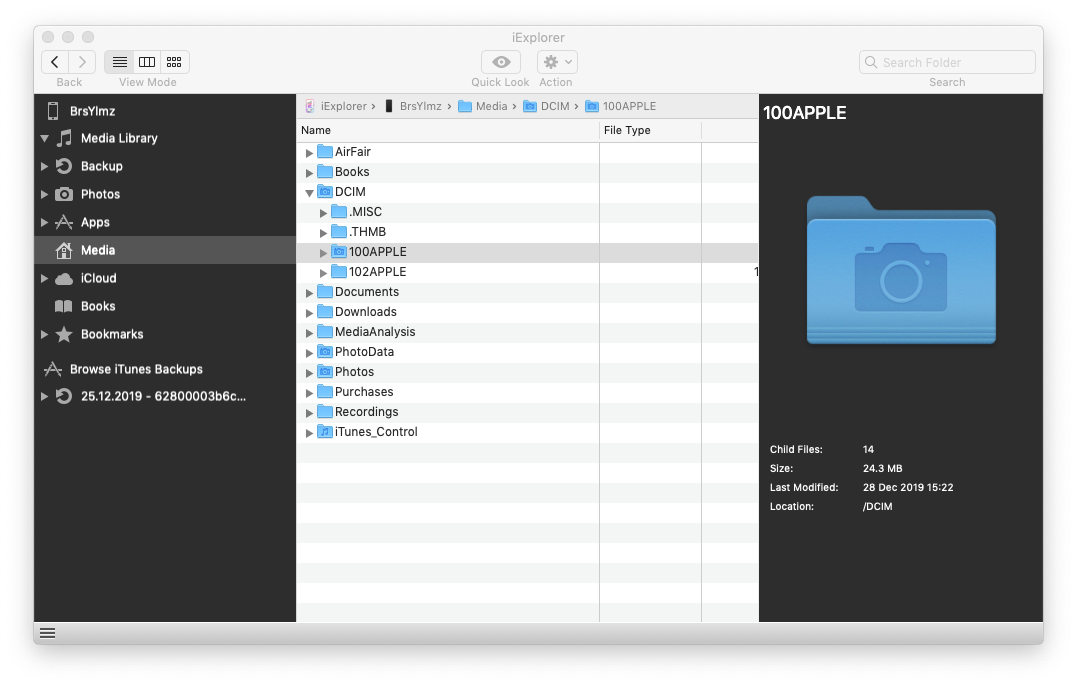Switch to list view mode
Screen dimensions: 1077x686
click(120, 62)
